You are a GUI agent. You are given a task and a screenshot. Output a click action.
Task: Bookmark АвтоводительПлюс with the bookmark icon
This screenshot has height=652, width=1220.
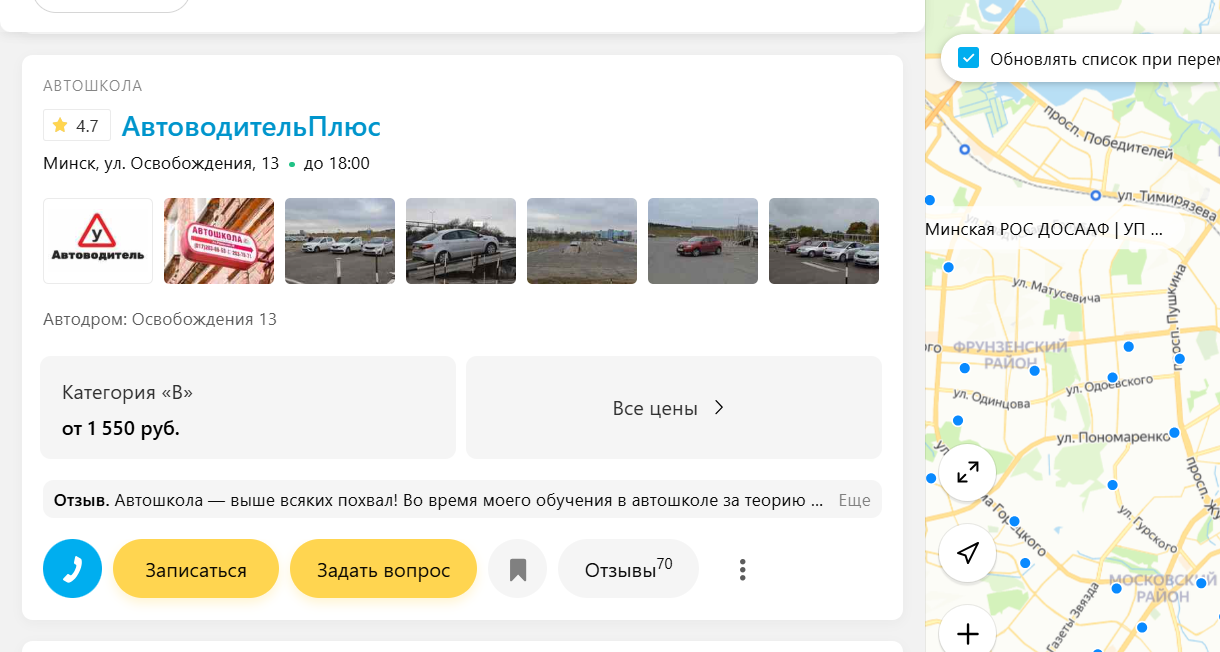click(x=517, y=569)
